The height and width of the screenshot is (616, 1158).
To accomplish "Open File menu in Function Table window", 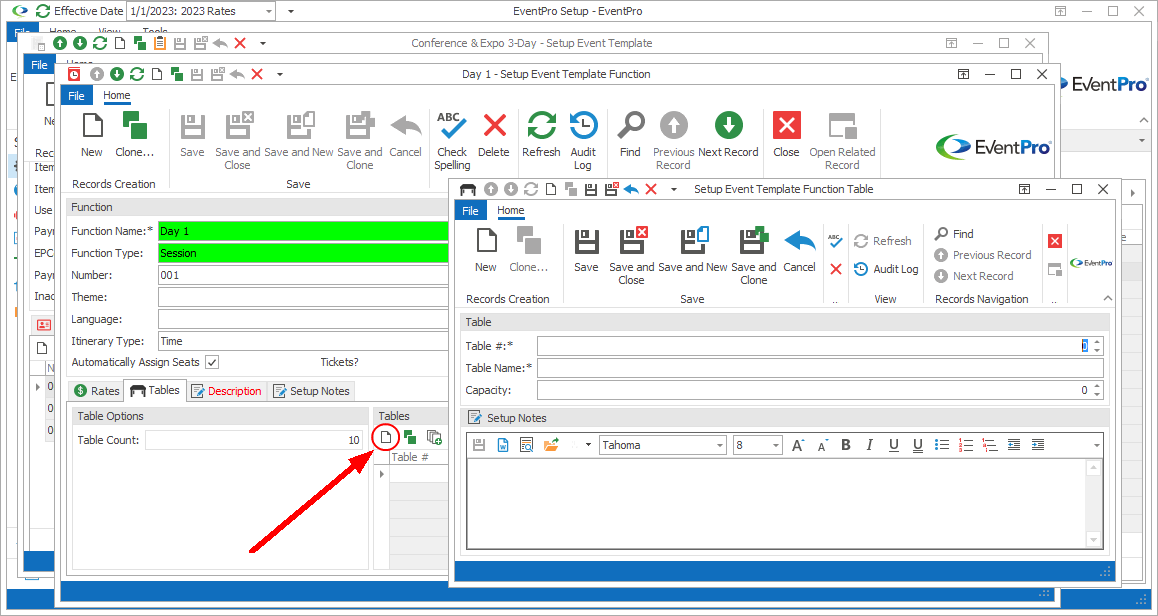I will pyautogui.click(x=470, y=211).
